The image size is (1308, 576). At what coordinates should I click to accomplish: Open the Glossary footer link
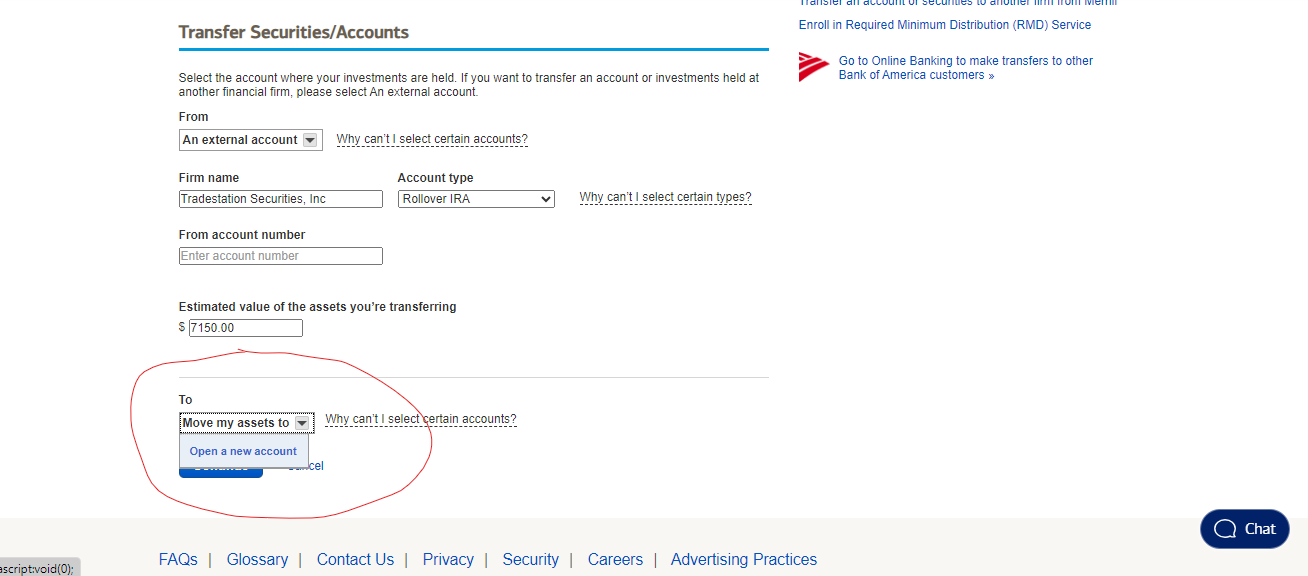coord(257,560)
